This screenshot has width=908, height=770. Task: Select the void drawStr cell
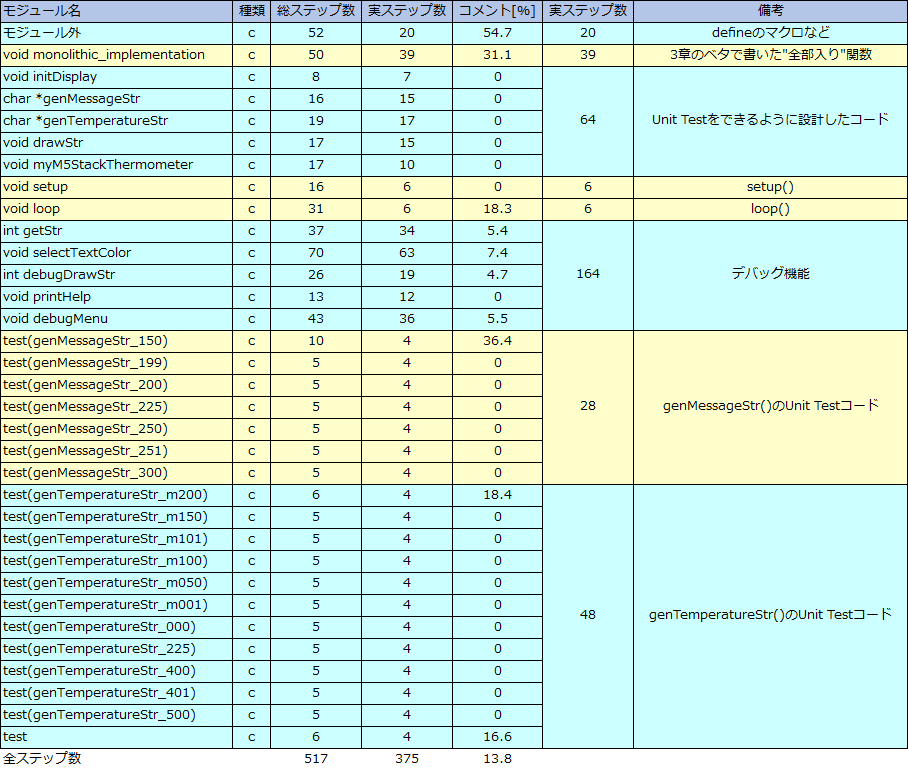click(116, 143)
